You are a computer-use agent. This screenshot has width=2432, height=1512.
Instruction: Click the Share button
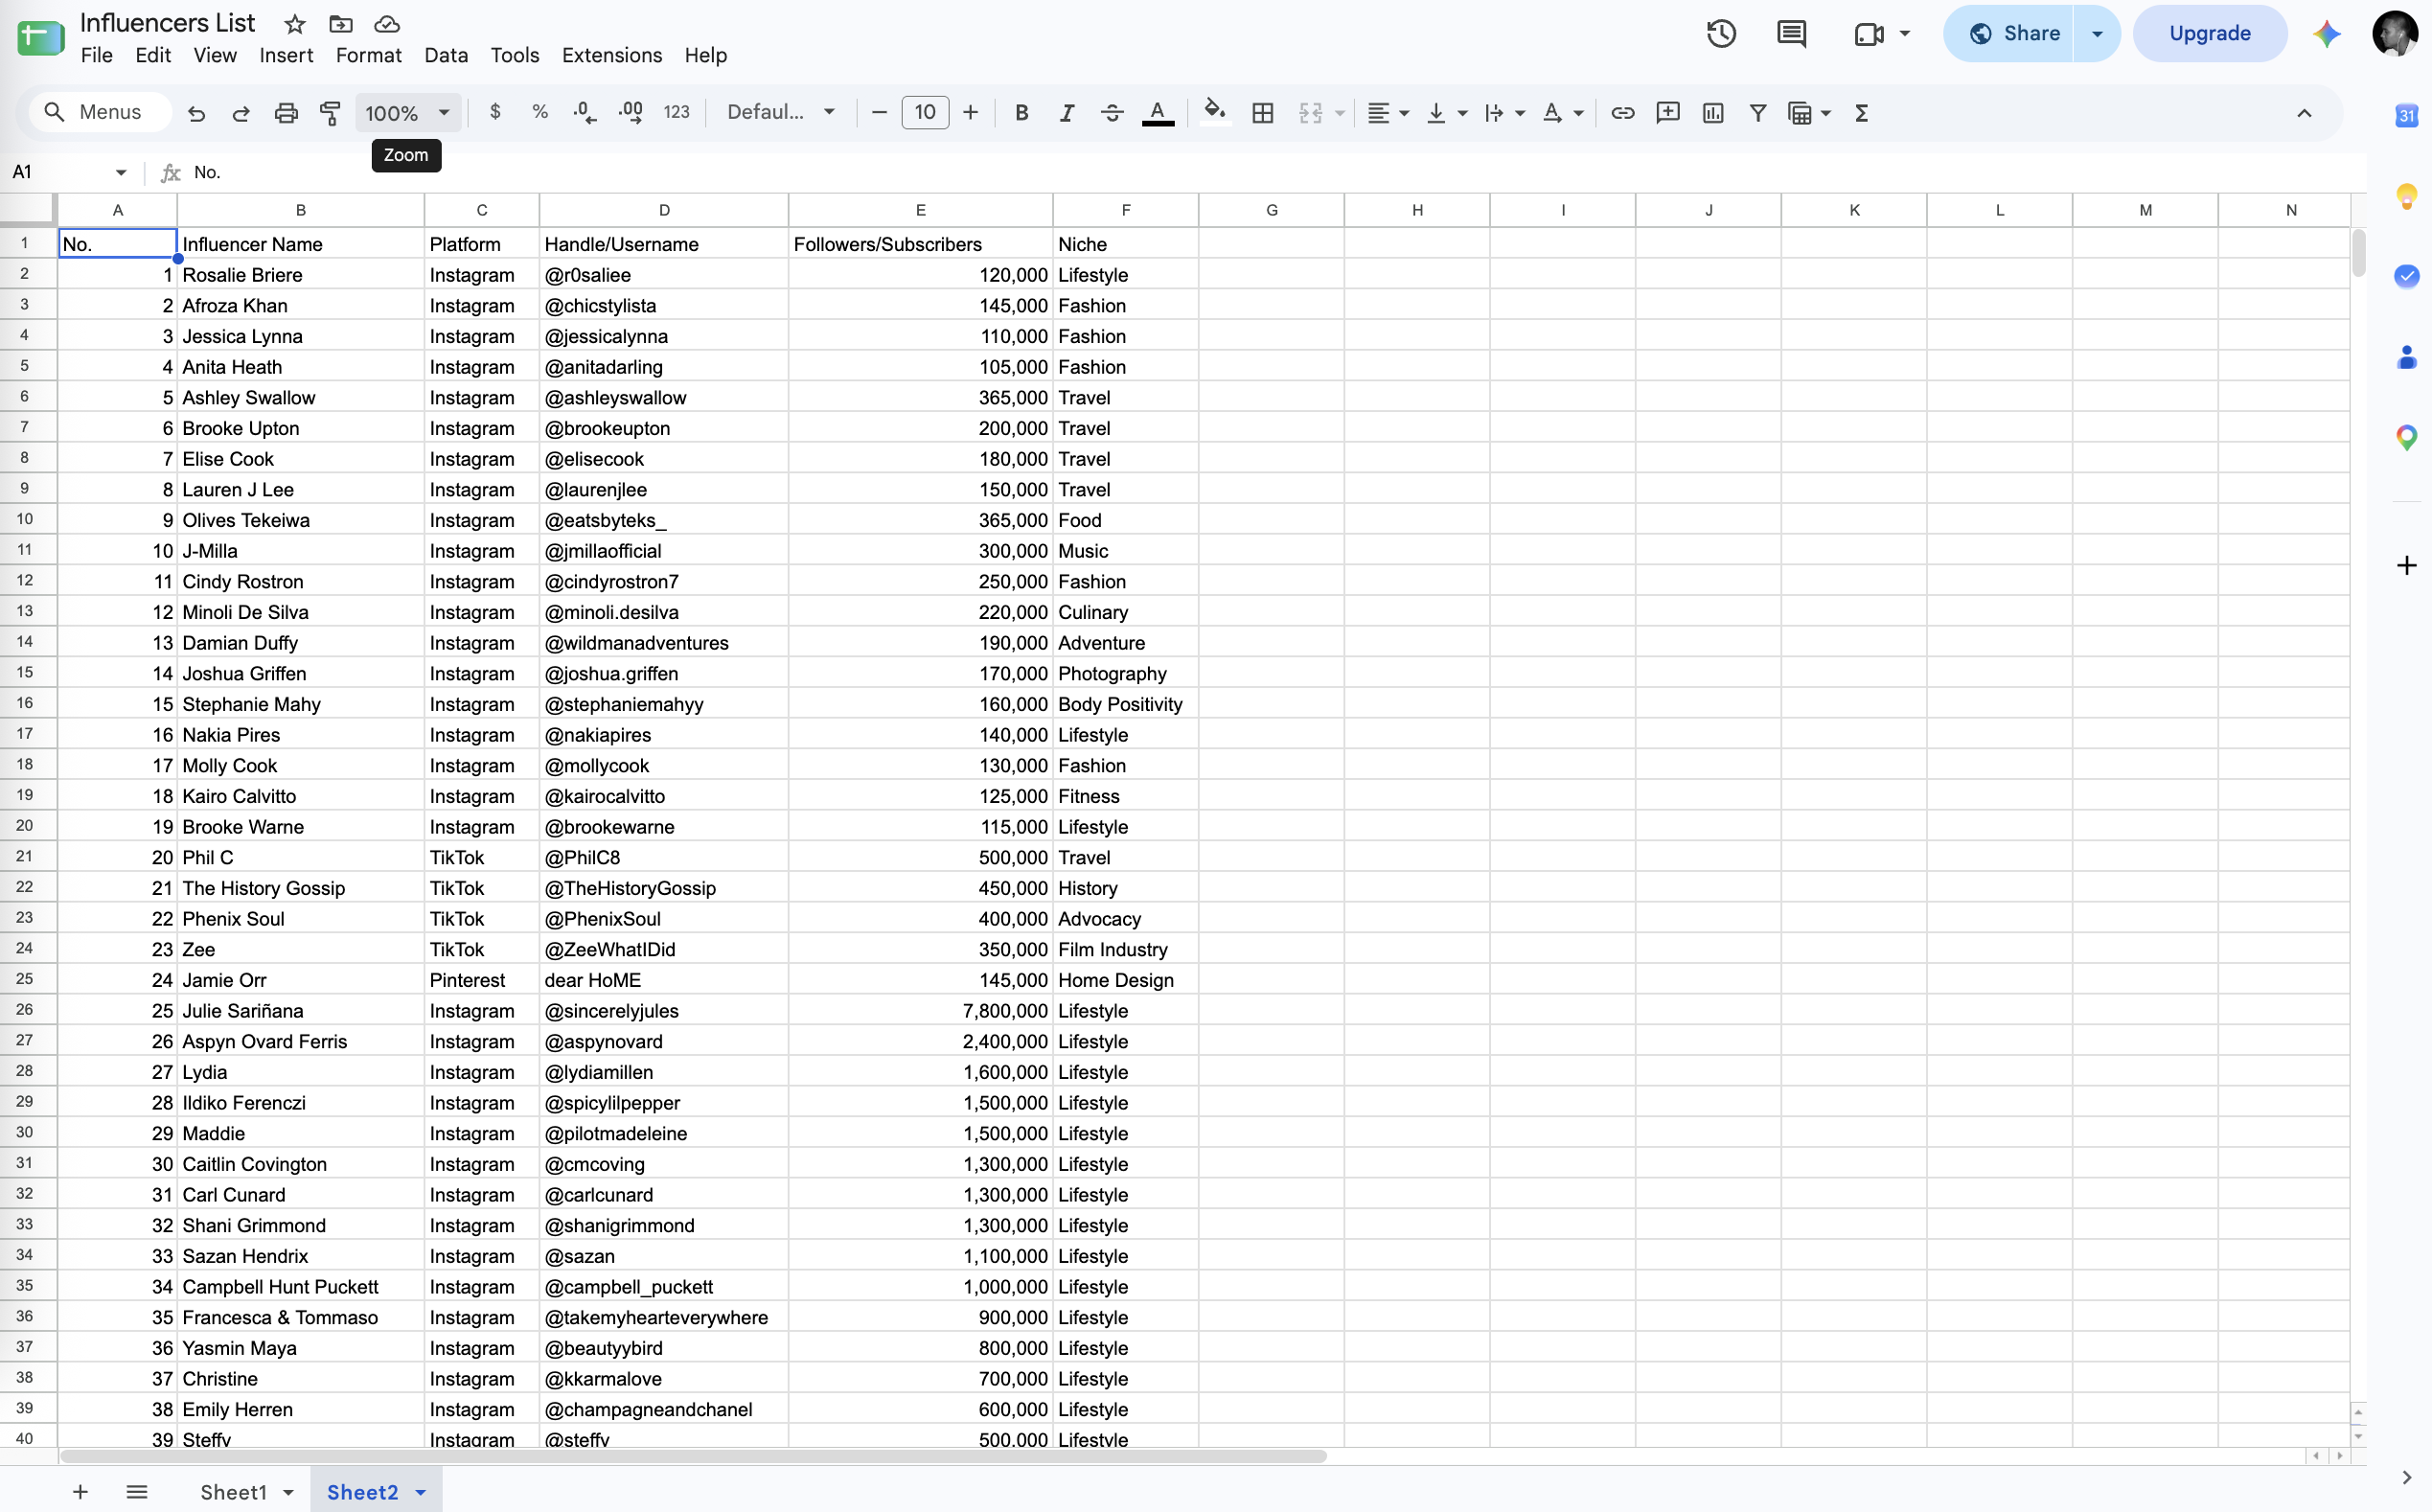2013,34
